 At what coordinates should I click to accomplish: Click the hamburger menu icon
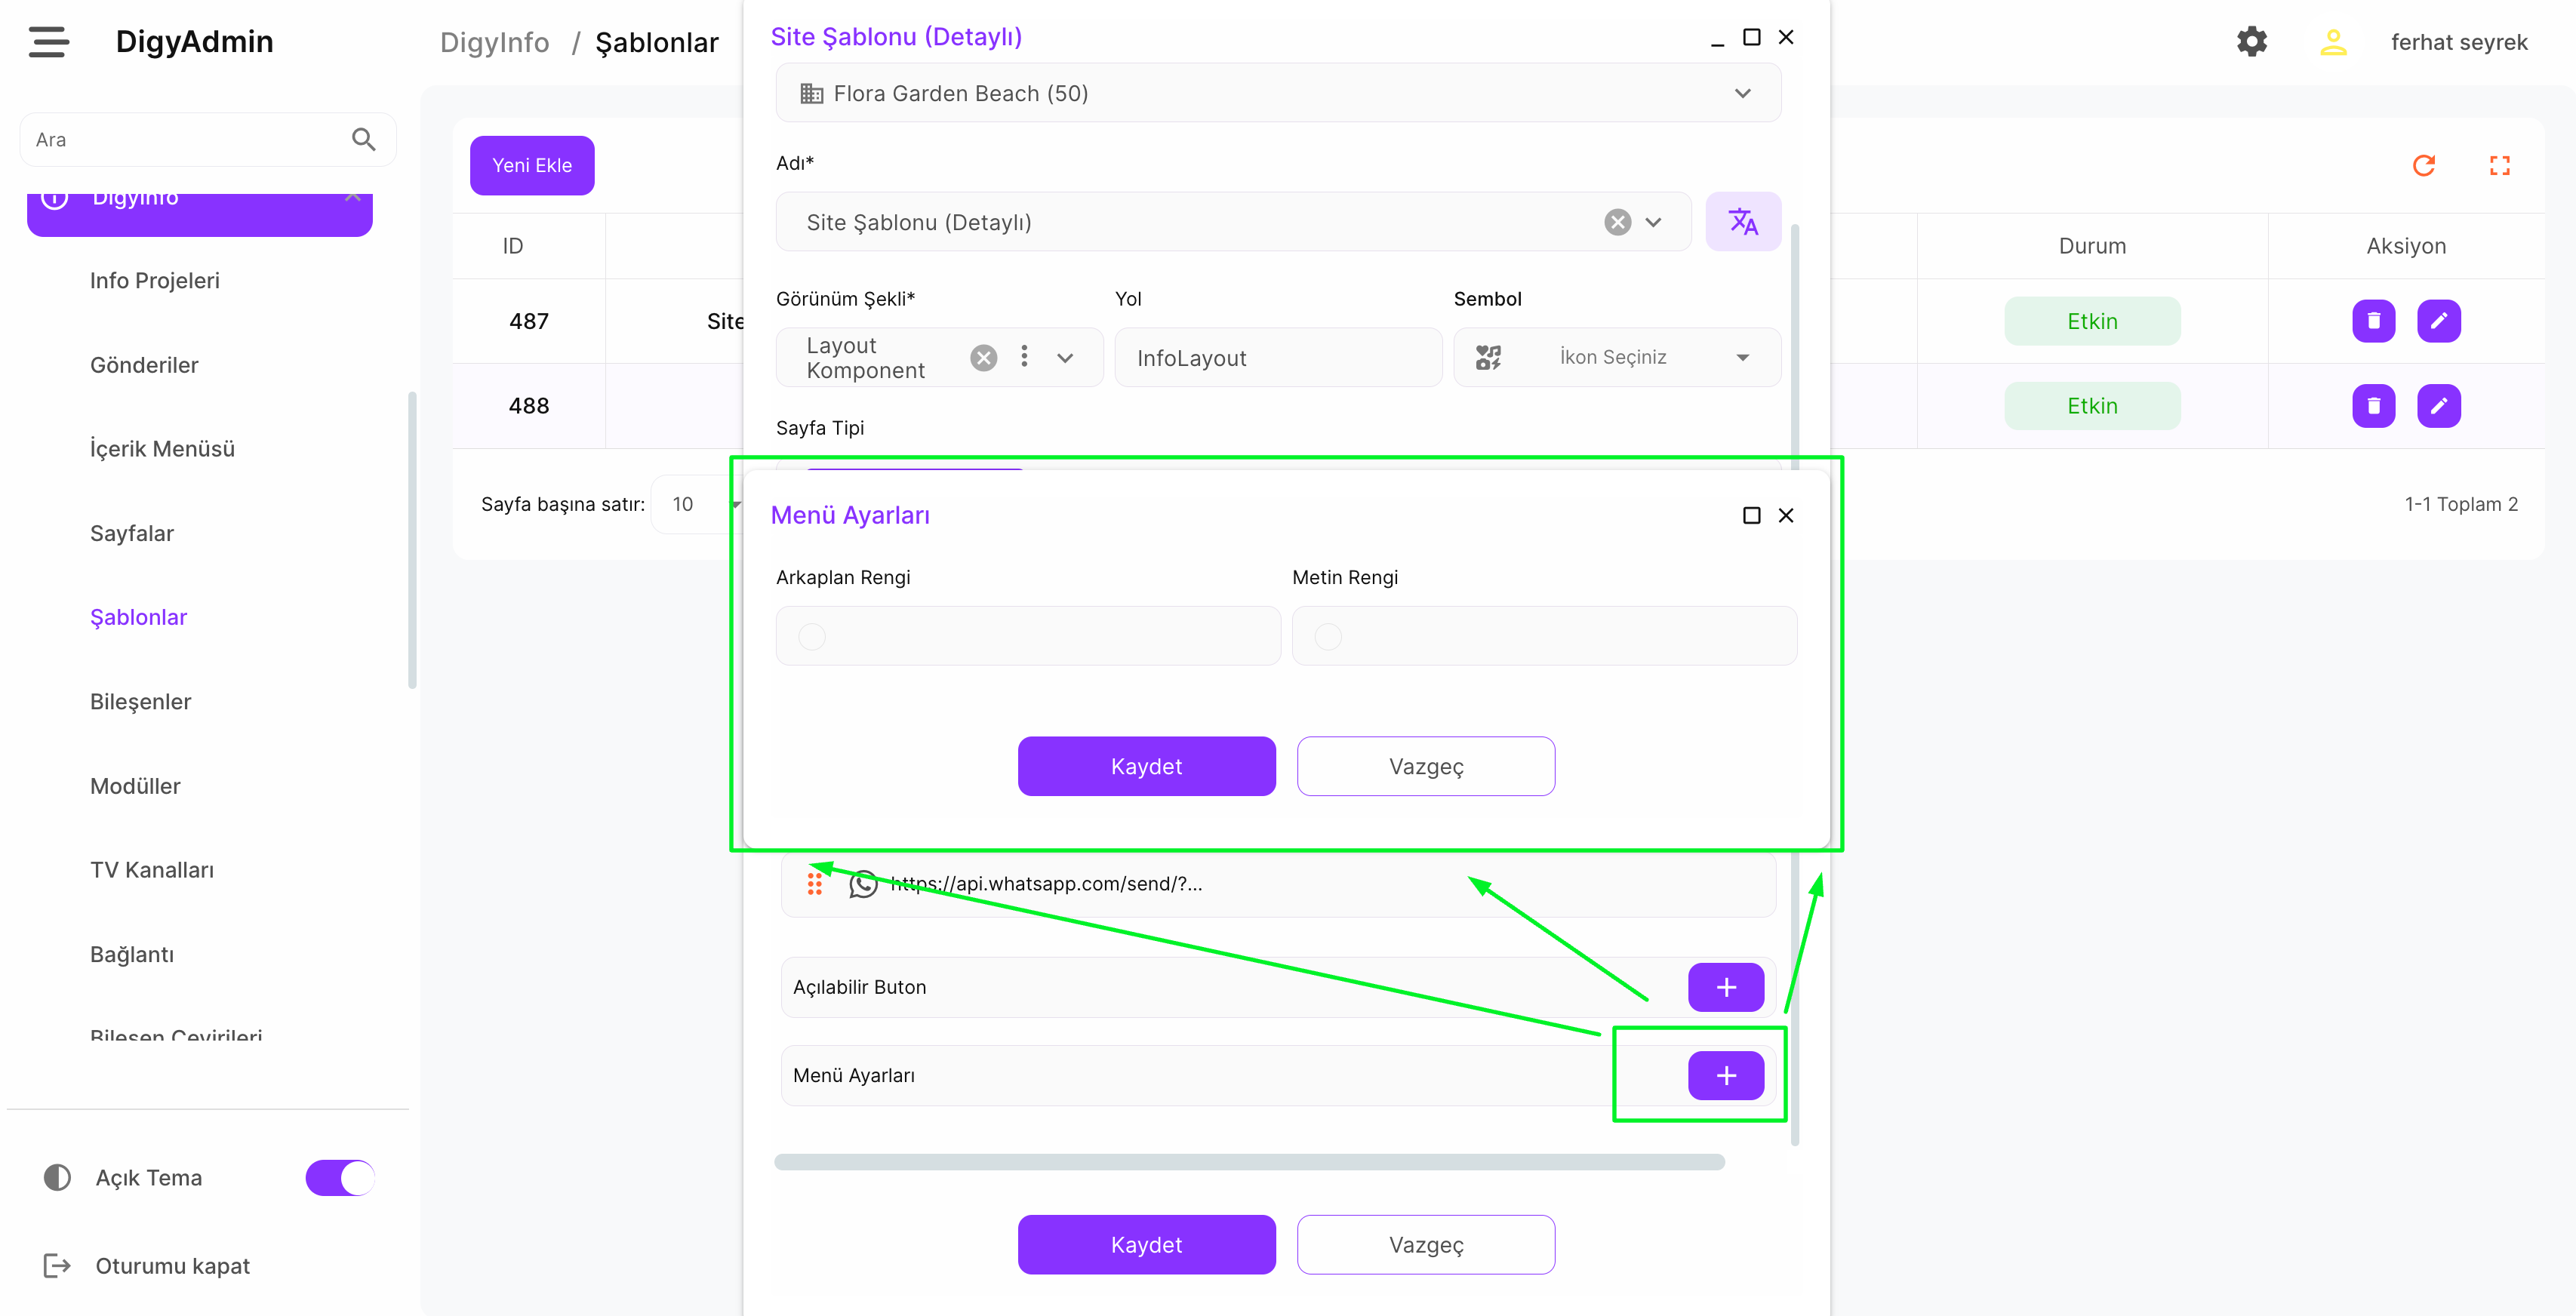click(x=48, y=42)
